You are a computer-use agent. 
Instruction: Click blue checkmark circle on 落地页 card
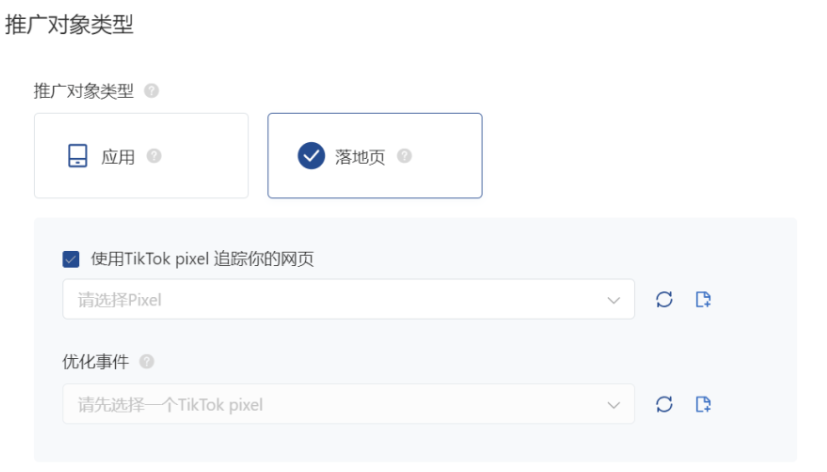coord(311,156)
